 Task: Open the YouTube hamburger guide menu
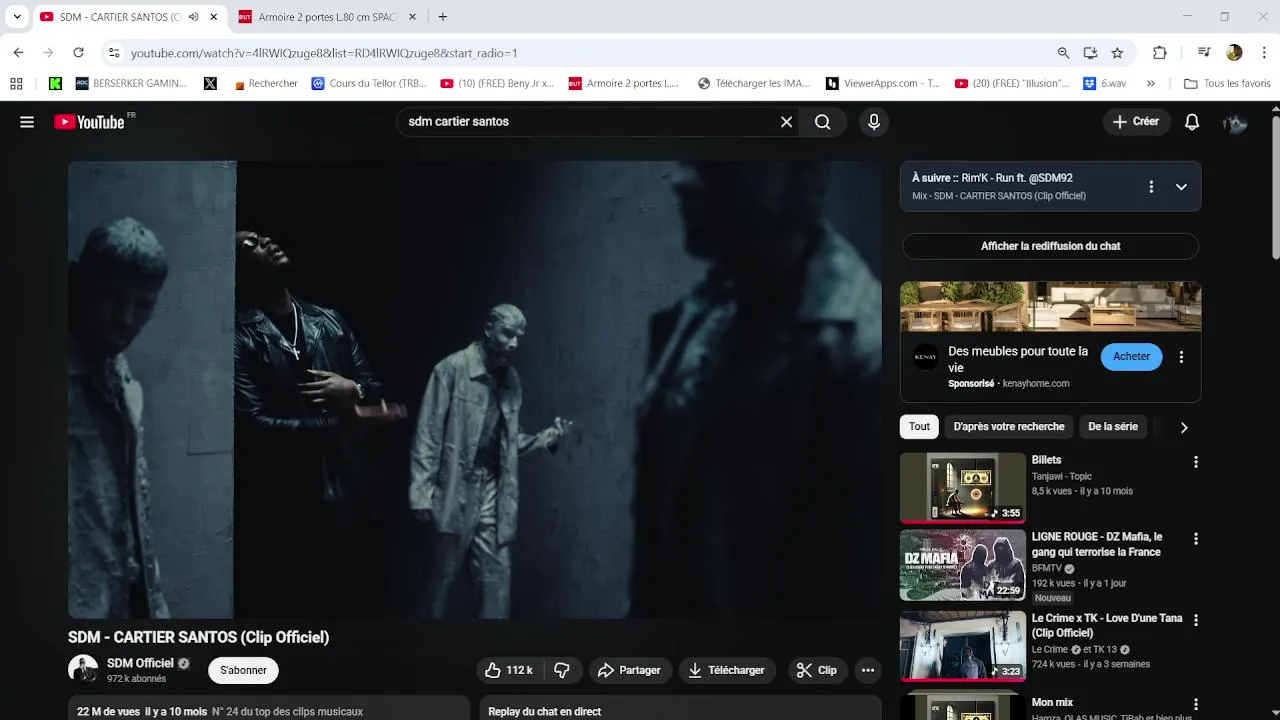(27, 122)
